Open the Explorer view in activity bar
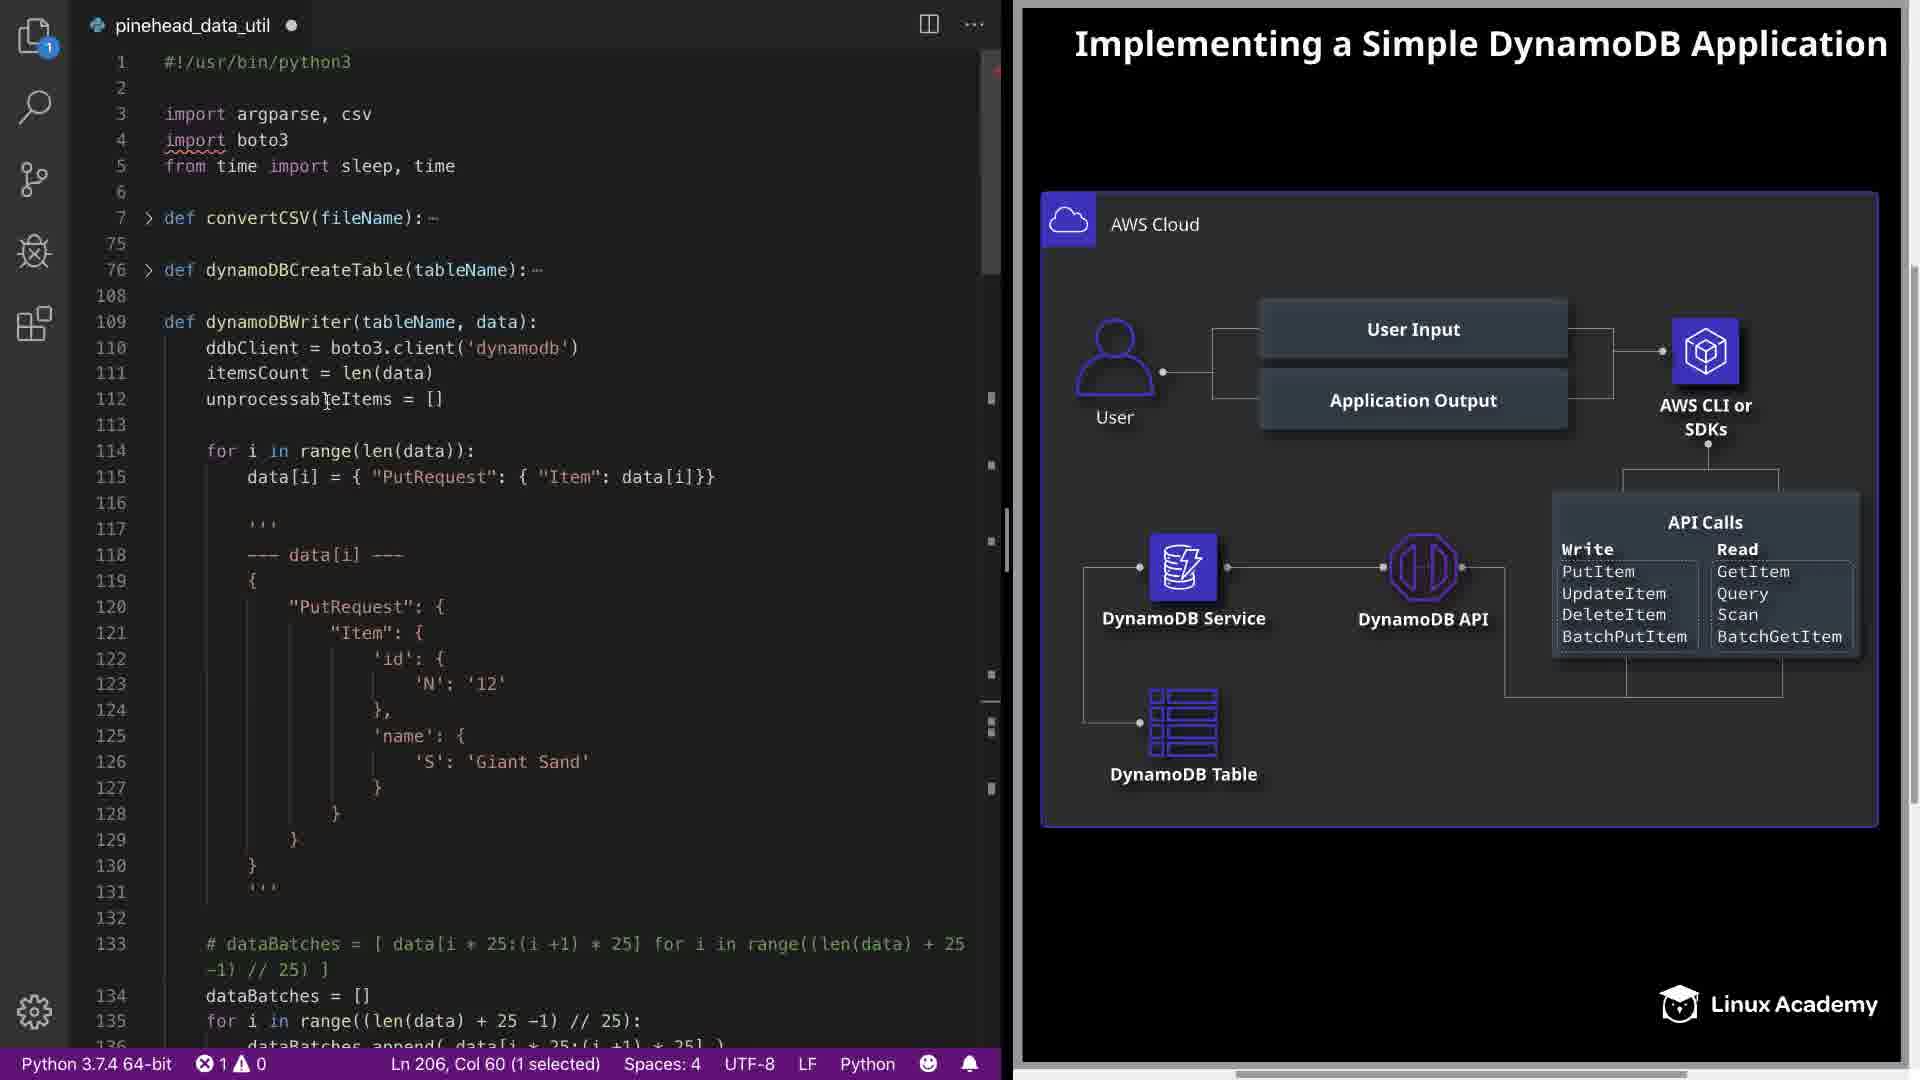Viewport: 1920px width, 1080px height. [x=34, y=36]
